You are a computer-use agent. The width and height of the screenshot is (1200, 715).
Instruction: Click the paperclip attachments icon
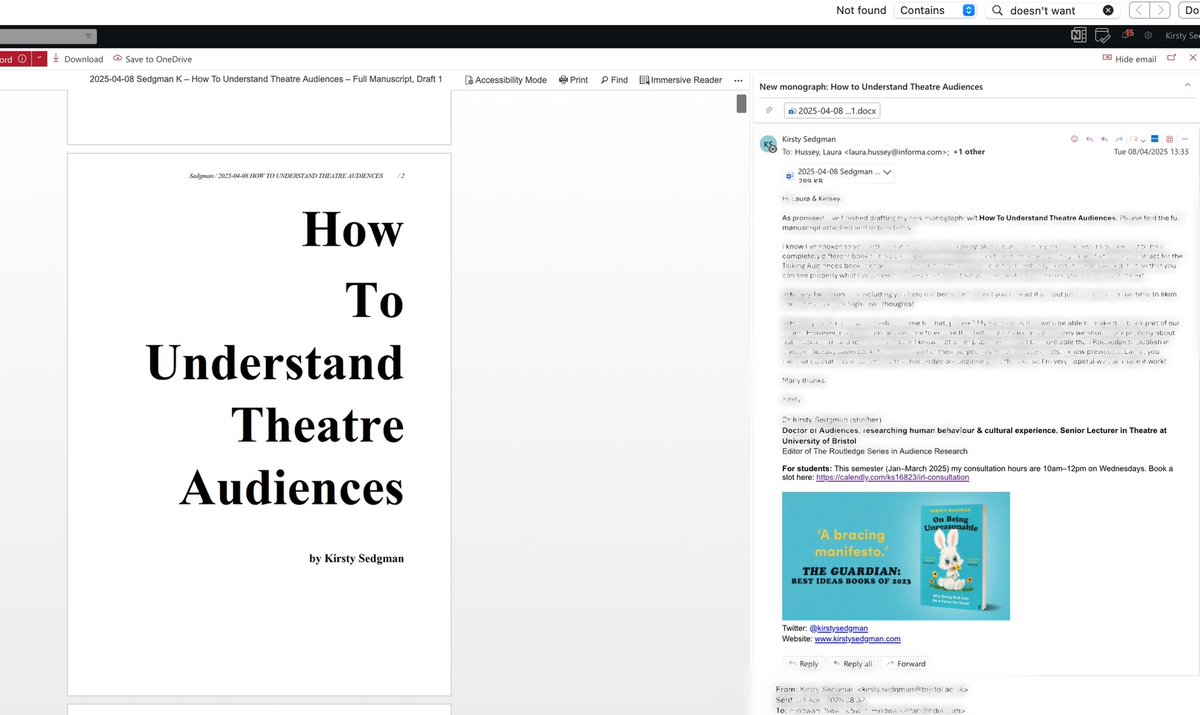(x=769, y=111)
